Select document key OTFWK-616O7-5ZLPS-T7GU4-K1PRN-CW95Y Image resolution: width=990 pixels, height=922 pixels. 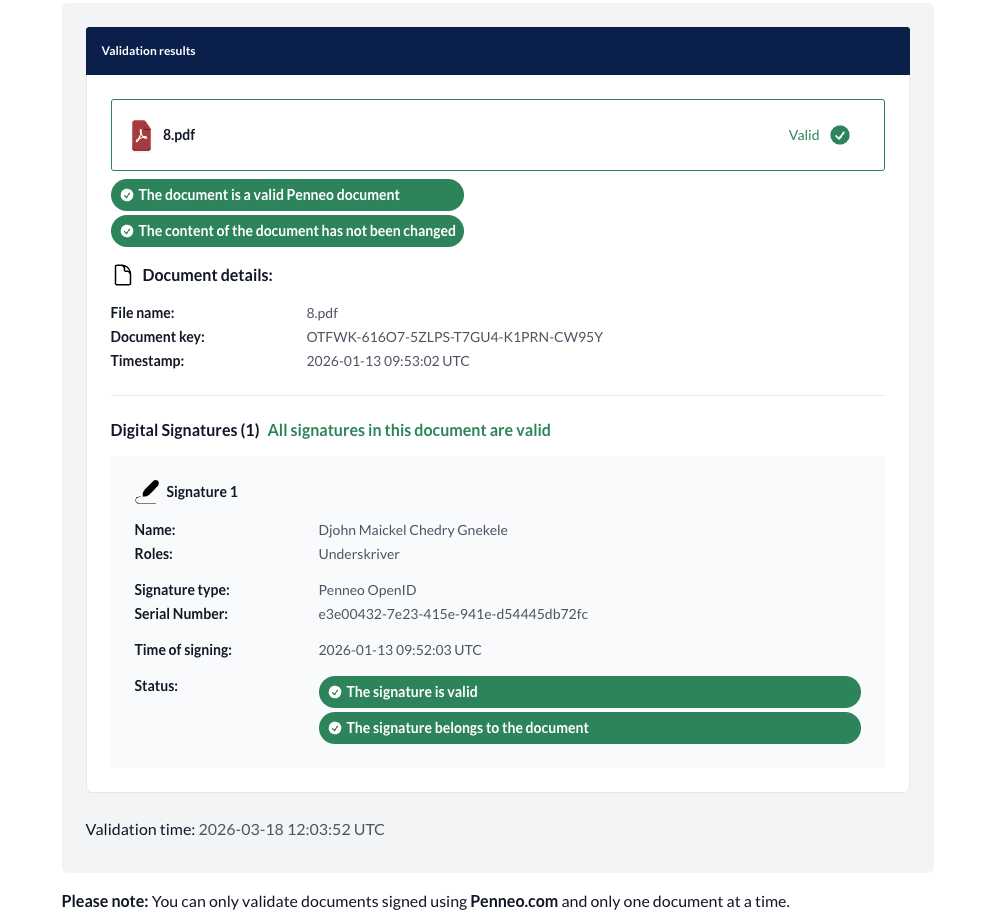click(455, 337)
